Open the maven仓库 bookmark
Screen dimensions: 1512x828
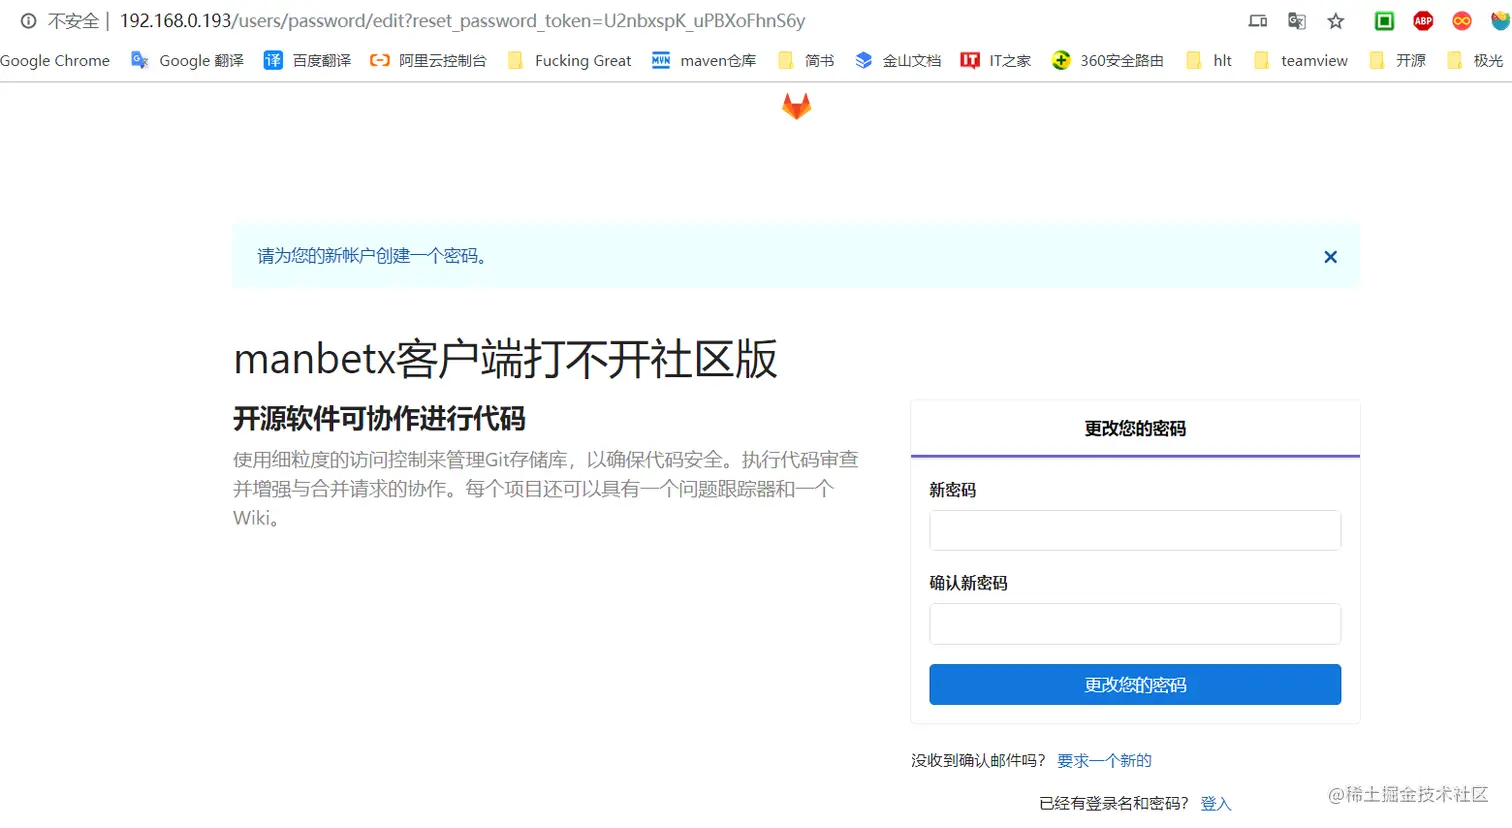(704, 61)
